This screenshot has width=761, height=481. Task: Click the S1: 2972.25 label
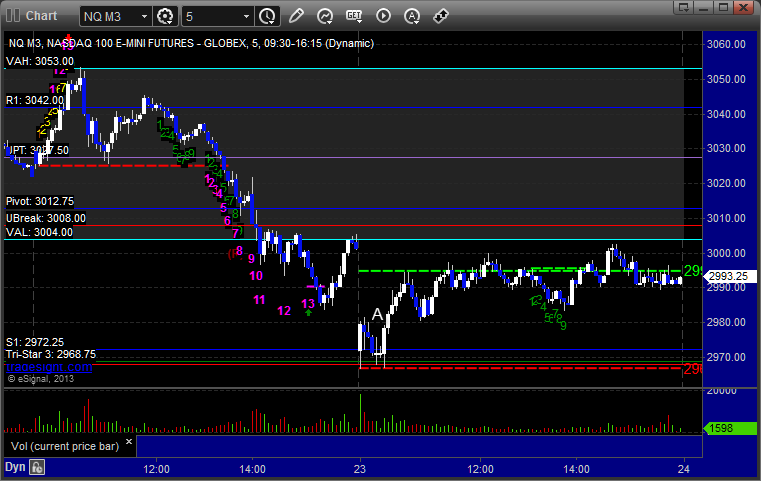click(x=34, y=342)
